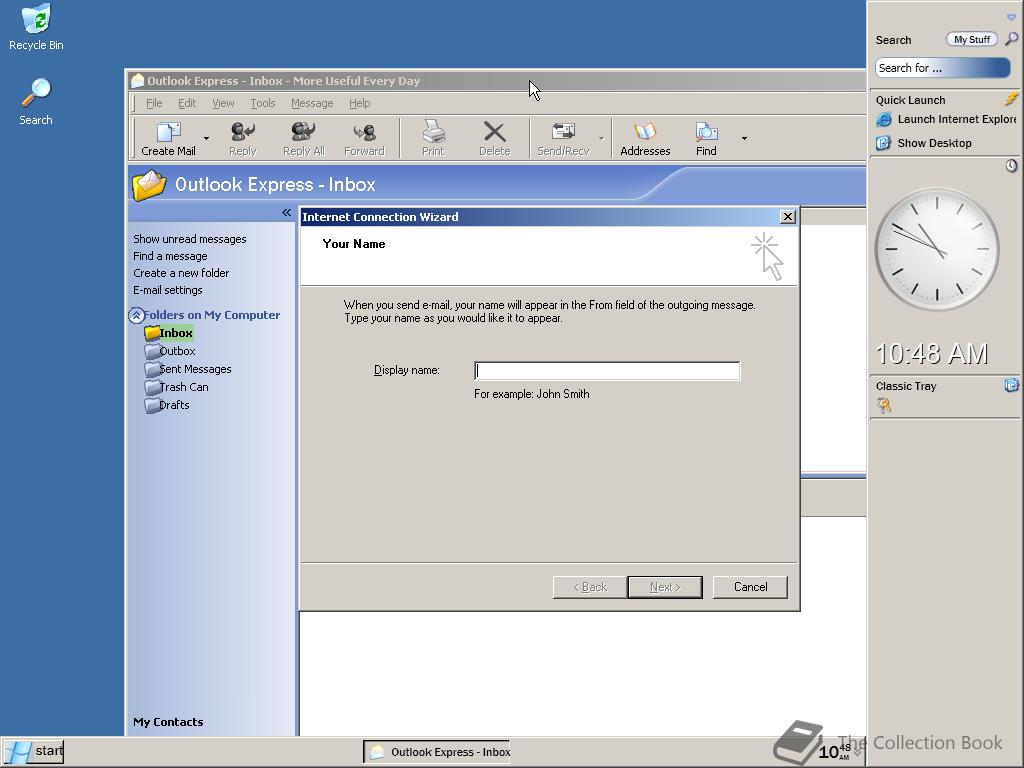
Task: Open the Create Mail dropdown arrow
Action: click(206, 138)
